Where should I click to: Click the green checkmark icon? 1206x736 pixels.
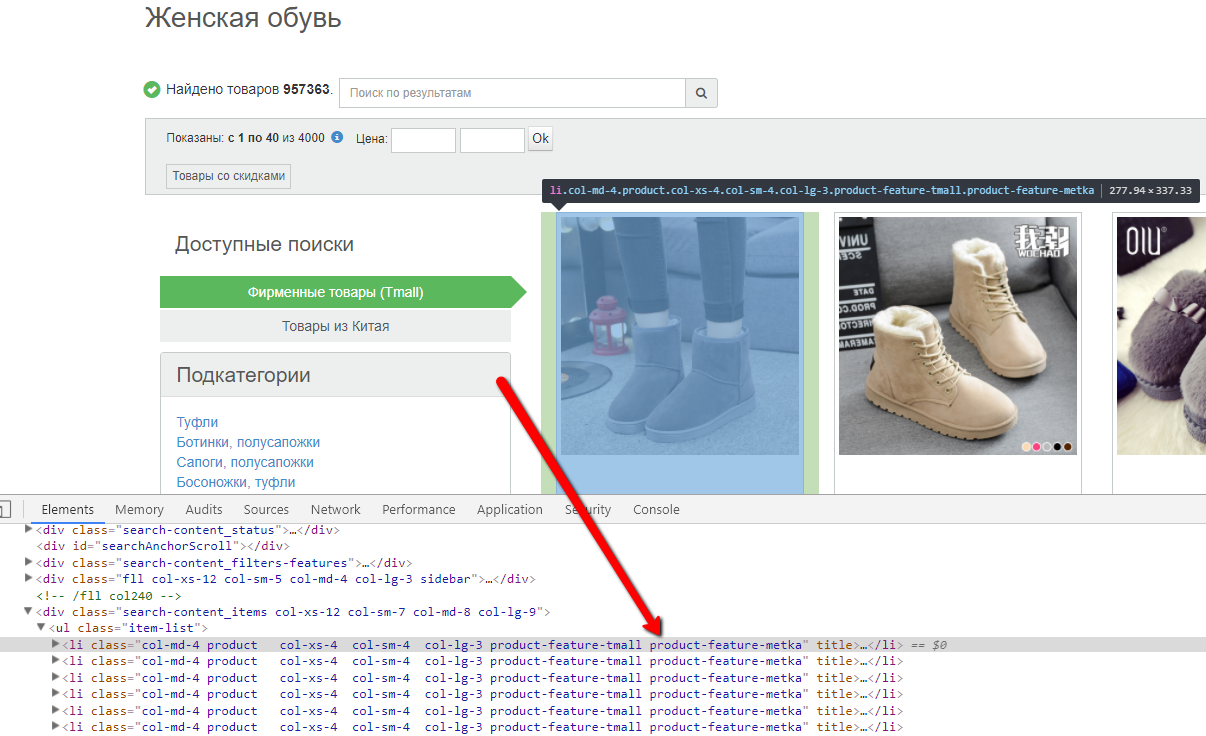click(x=152, y=90)
